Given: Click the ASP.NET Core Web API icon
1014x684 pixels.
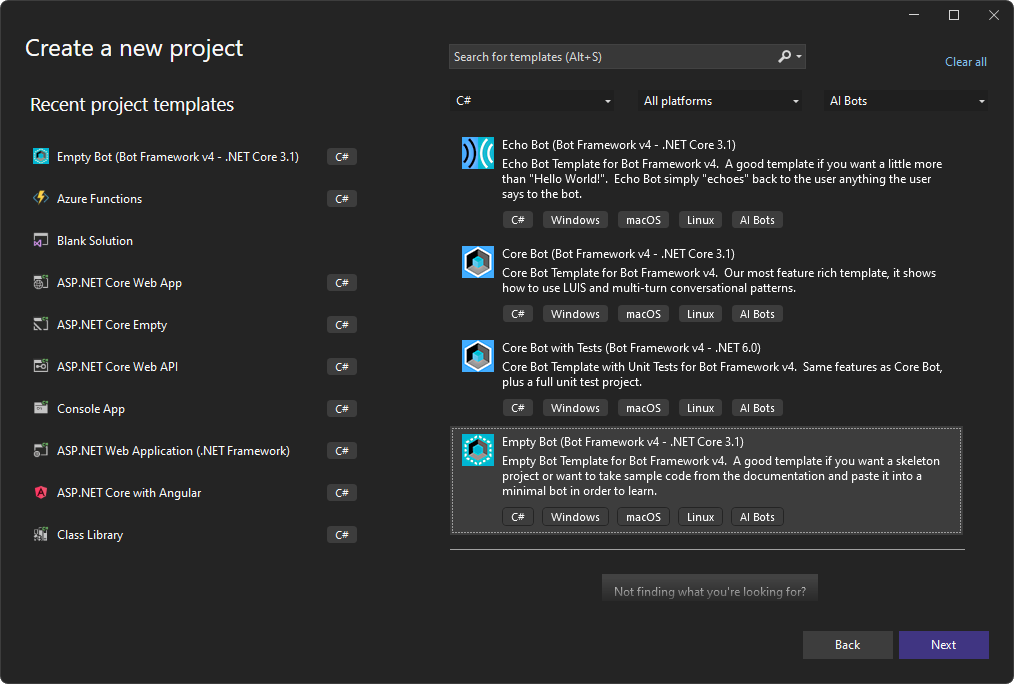Looking at the screenshot, I should click(x=40, y=366).
